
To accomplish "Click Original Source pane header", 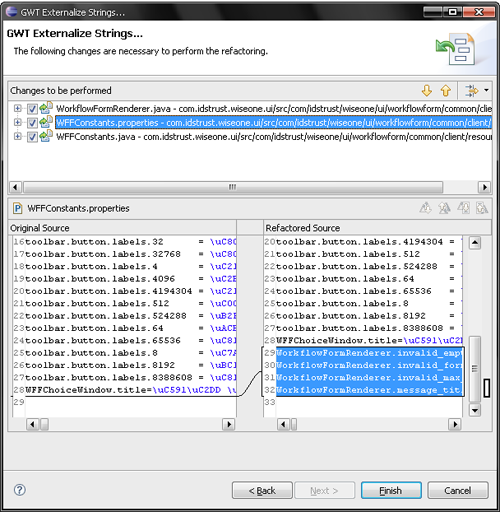I will click(x=122, y=228).
